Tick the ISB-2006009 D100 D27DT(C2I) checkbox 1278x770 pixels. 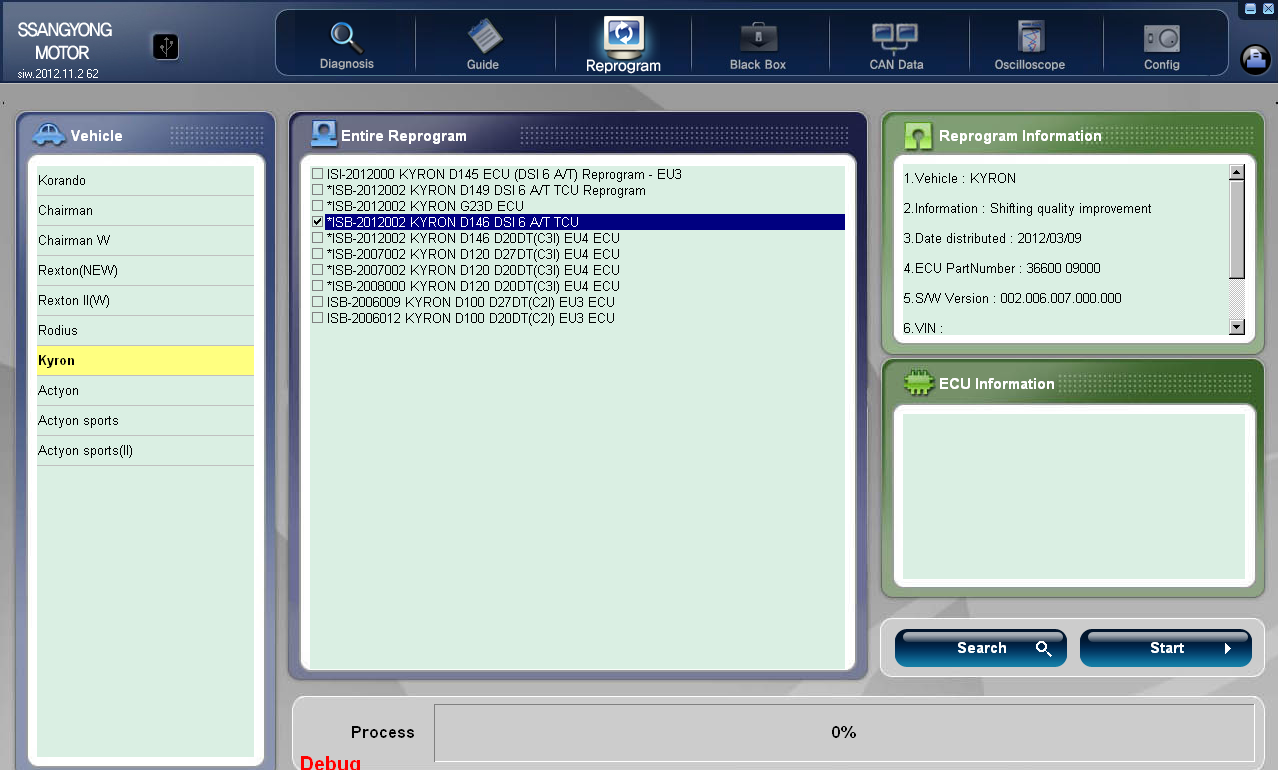pos(317,302)
